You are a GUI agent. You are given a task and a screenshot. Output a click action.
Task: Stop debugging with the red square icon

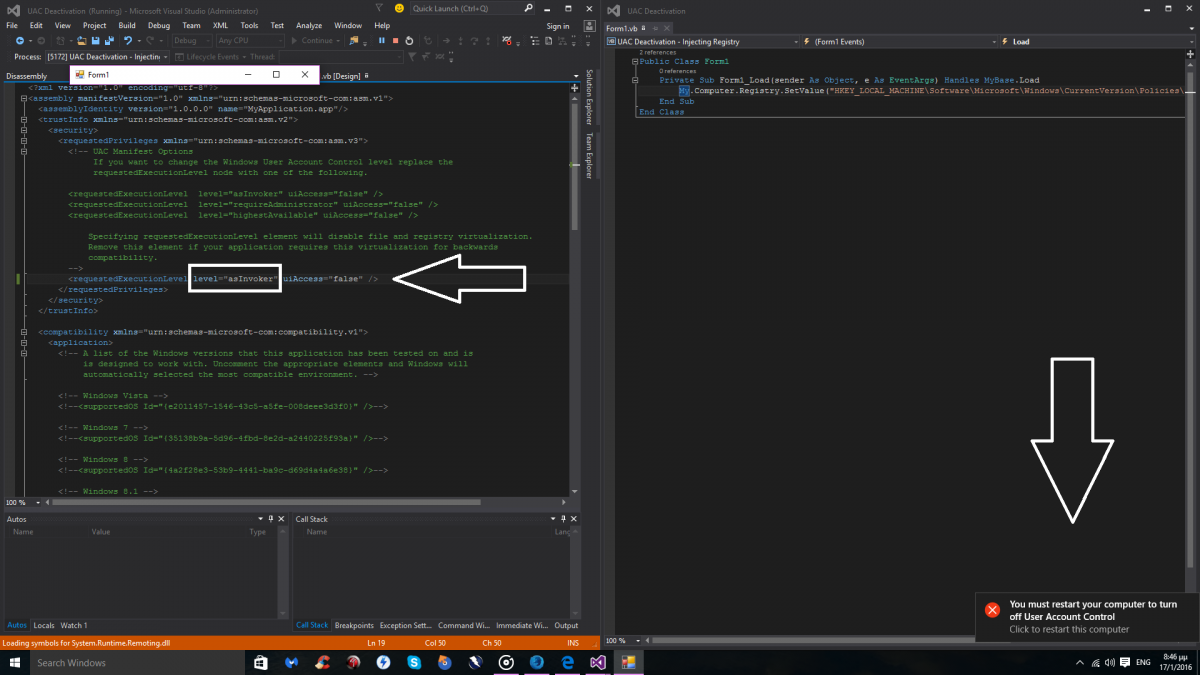395,41
